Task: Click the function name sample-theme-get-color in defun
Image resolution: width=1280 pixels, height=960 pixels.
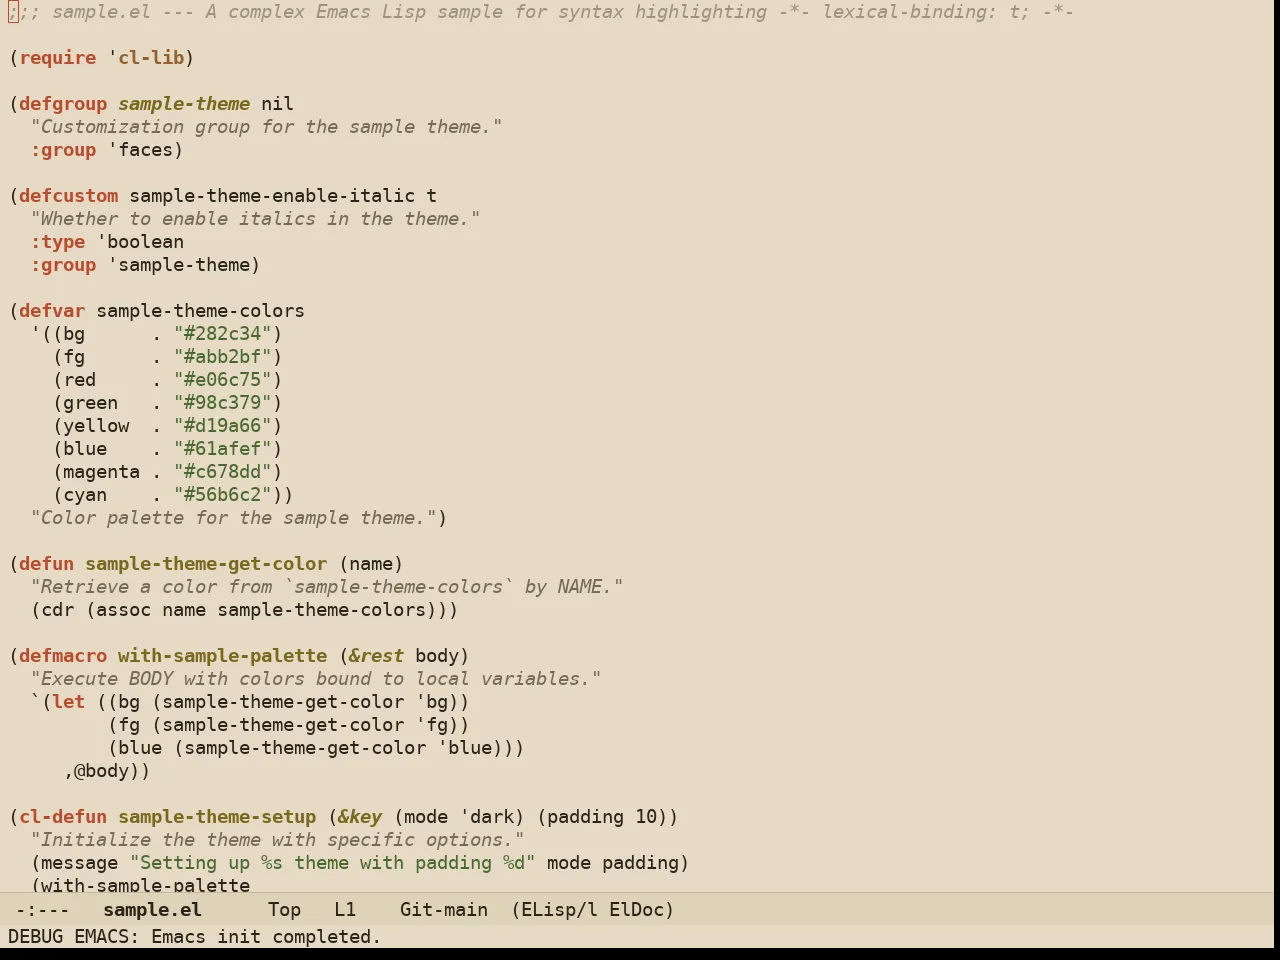Action: (x=206, y=564)
